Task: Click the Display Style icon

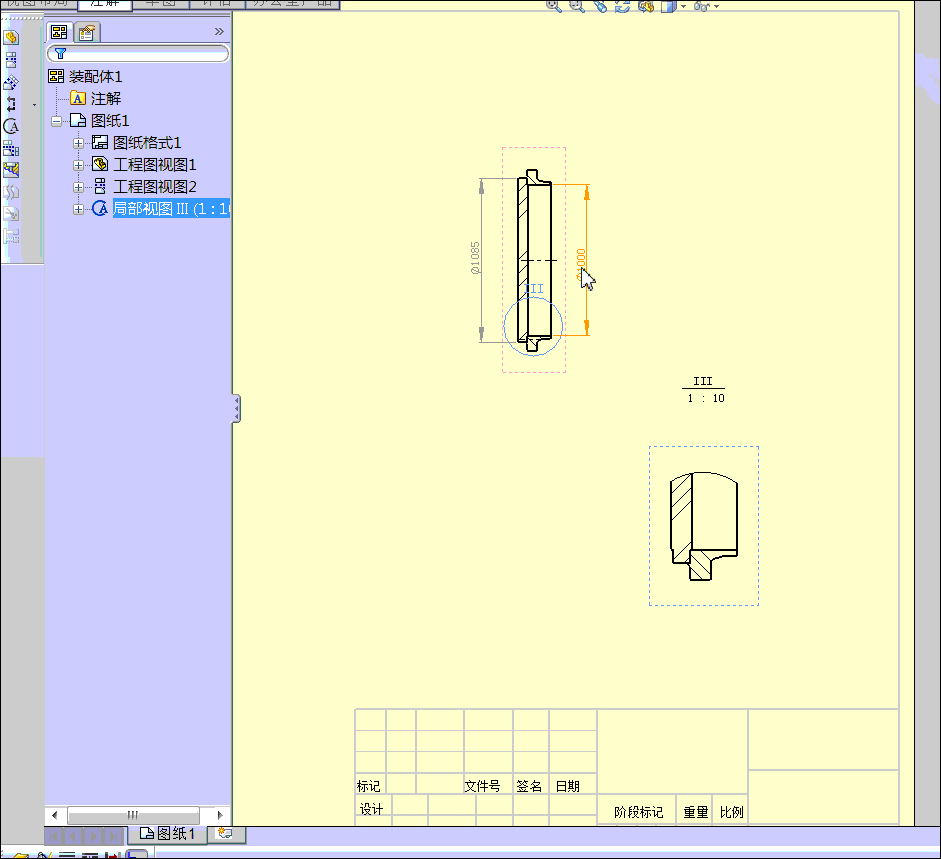Action: tap(669, 5)
